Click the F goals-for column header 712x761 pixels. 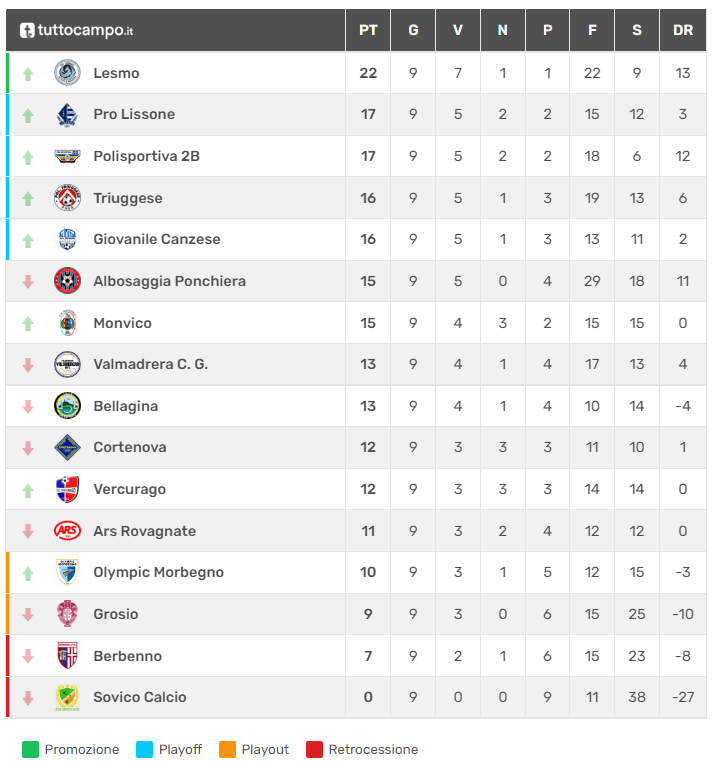point(592,31)
